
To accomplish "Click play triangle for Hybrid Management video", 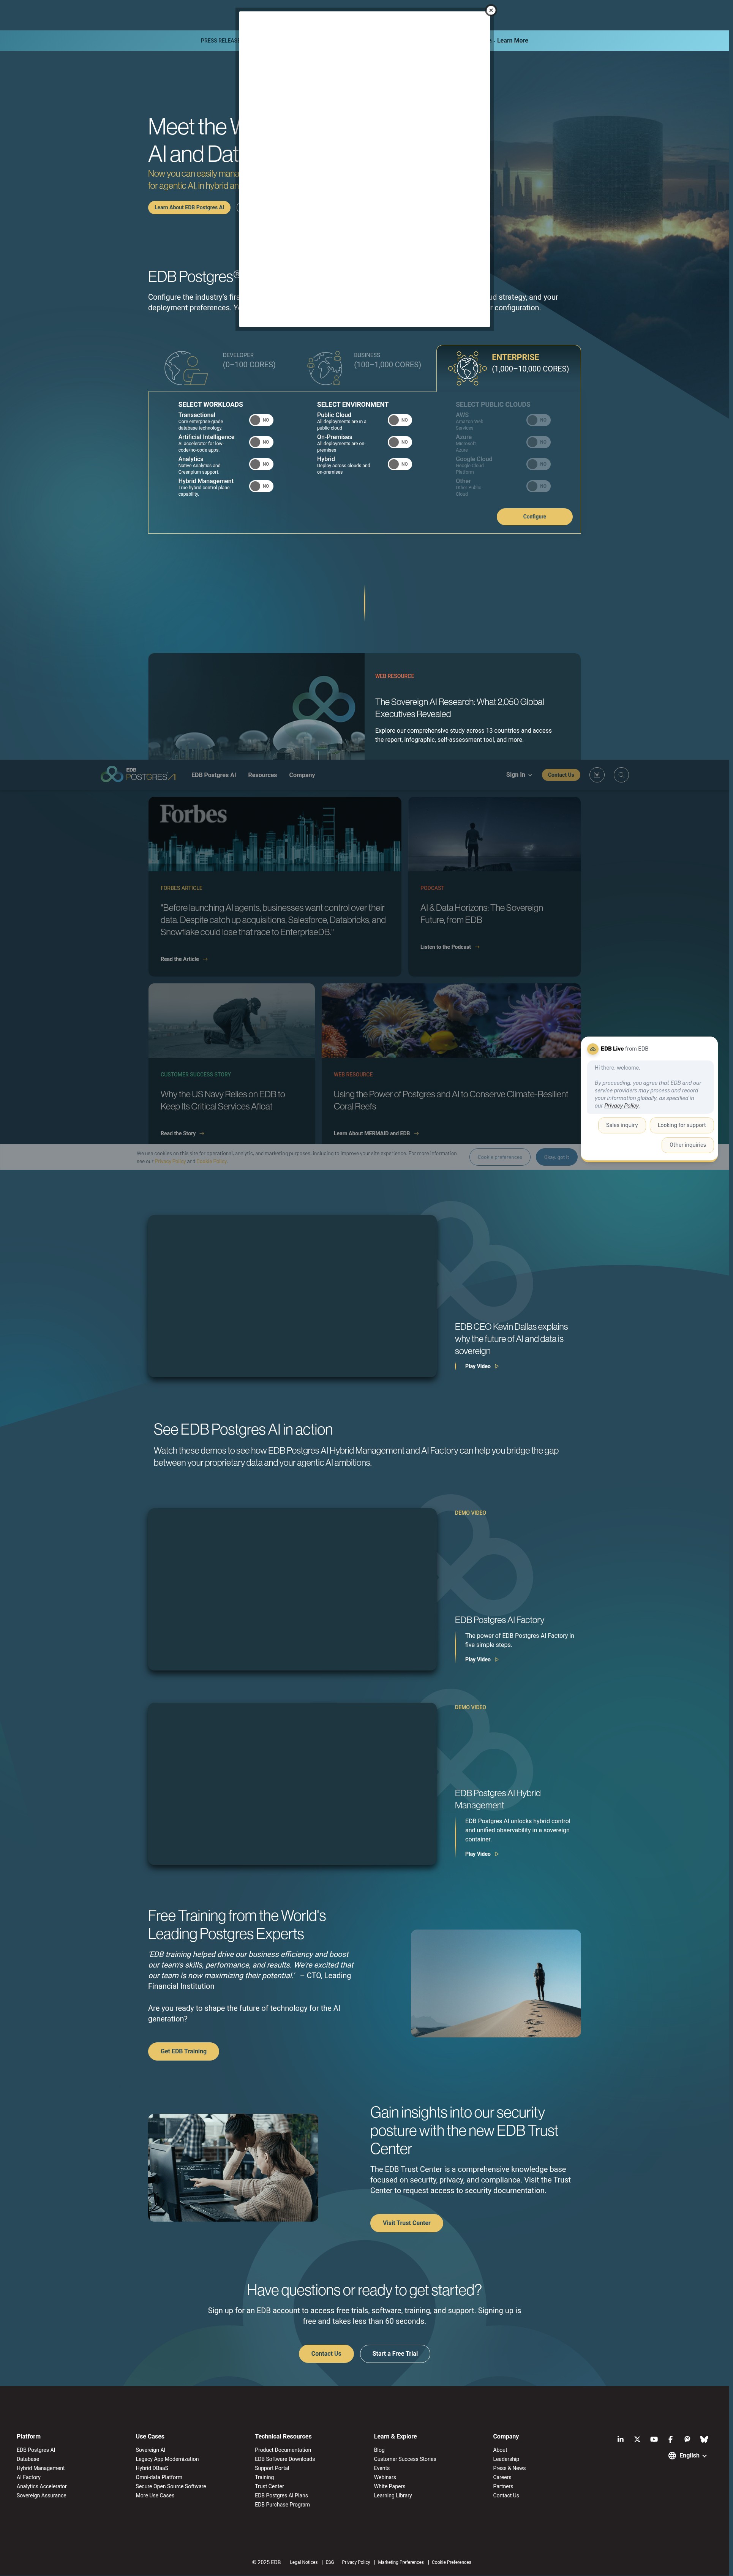I will 497,1854.
